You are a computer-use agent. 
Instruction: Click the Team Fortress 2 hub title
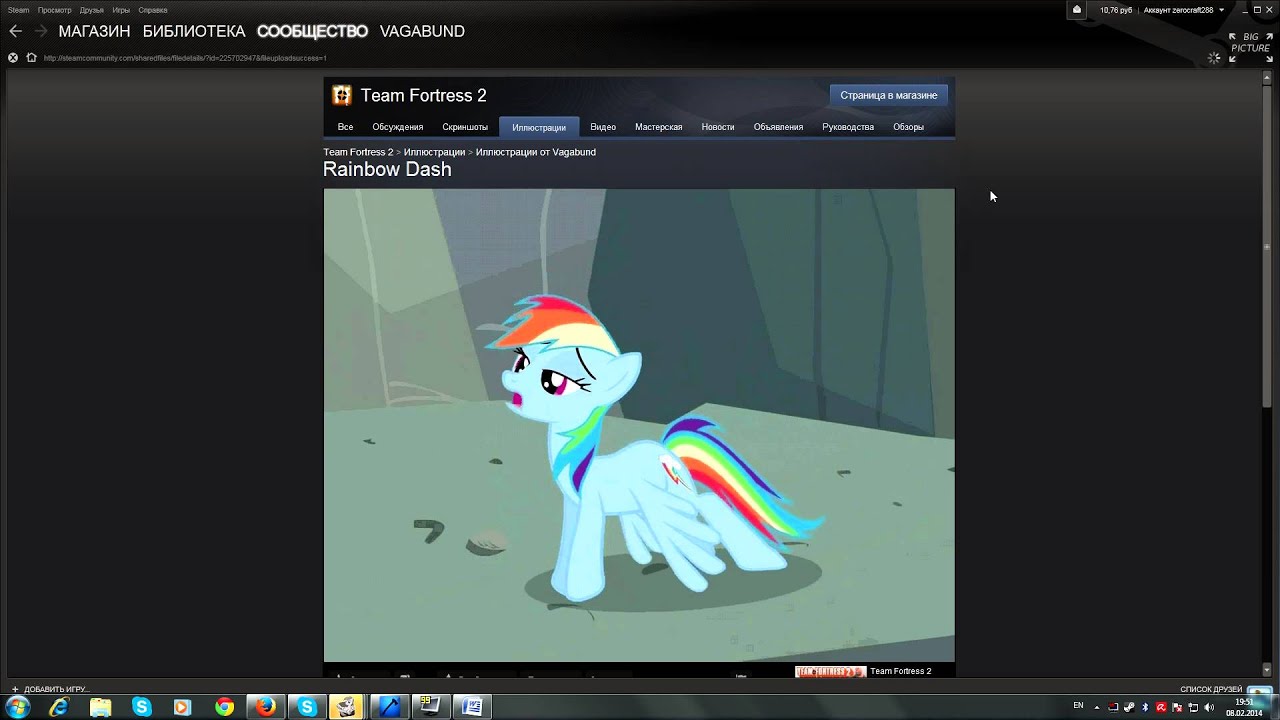pos(423,95)
